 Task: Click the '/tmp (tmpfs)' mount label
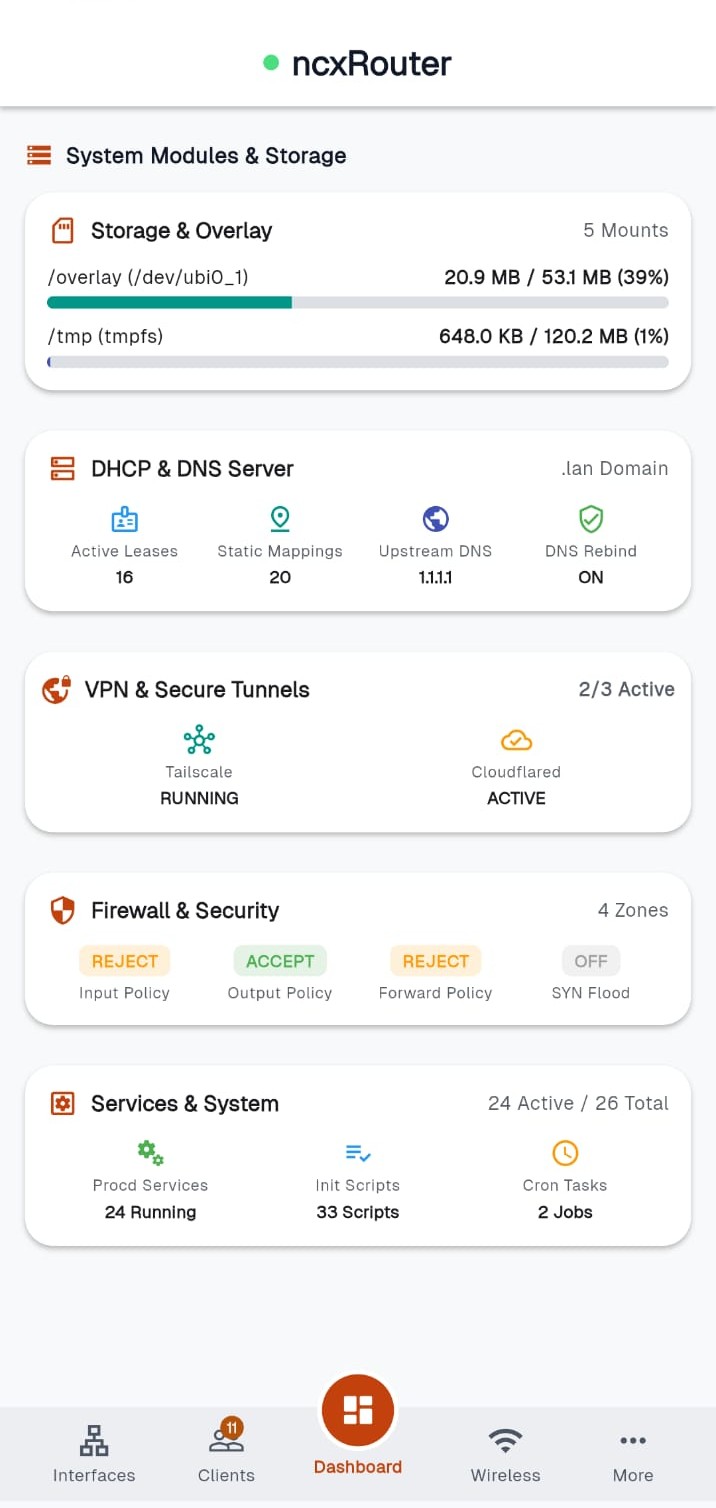pos(105,336)
